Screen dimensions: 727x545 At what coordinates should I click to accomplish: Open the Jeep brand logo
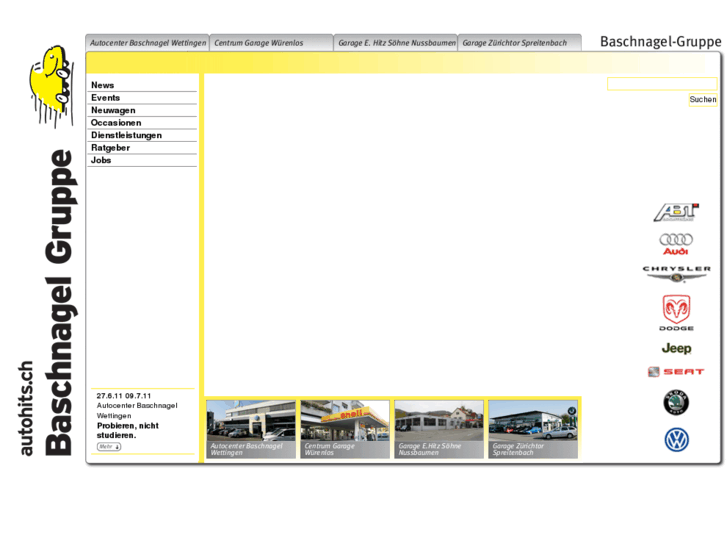point(676,348)
